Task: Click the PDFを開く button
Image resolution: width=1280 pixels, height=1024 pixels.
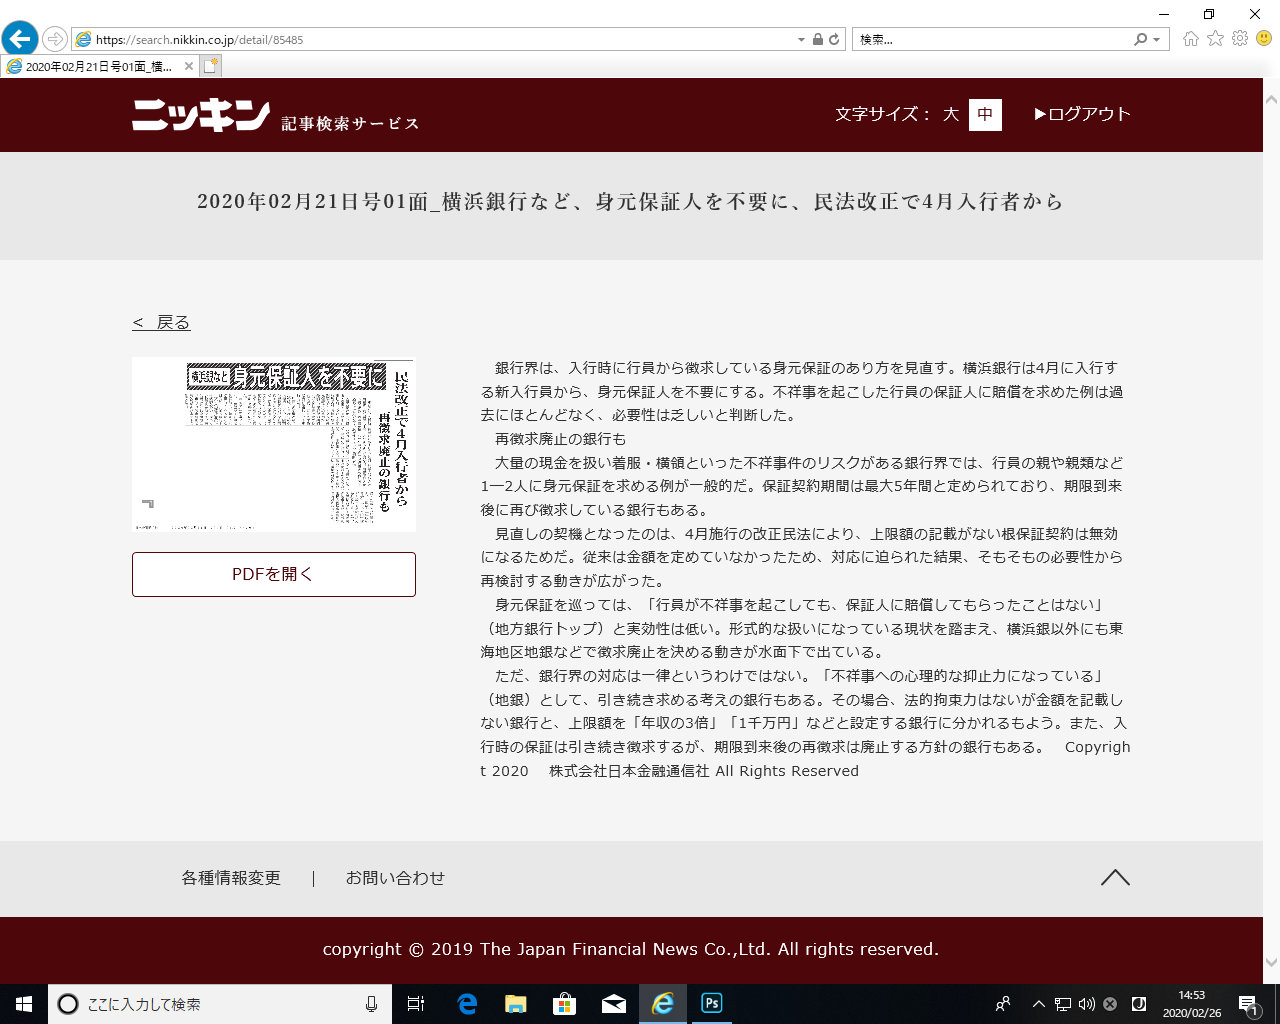Action: (273, 574)
